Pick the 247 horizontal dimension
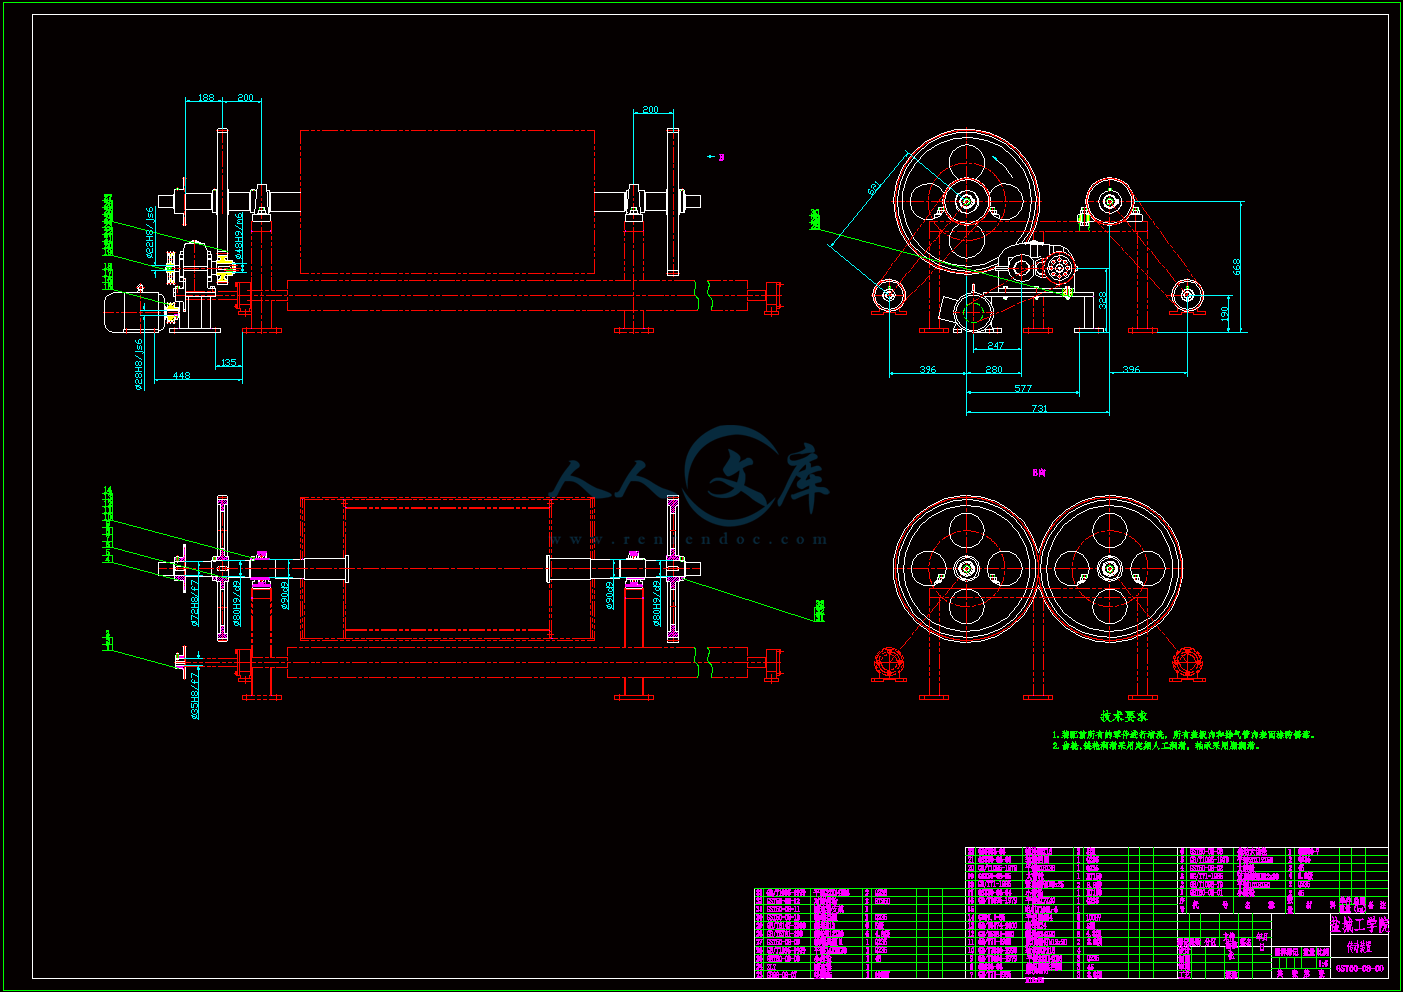The image size is (1403, 992). (995, 346)
